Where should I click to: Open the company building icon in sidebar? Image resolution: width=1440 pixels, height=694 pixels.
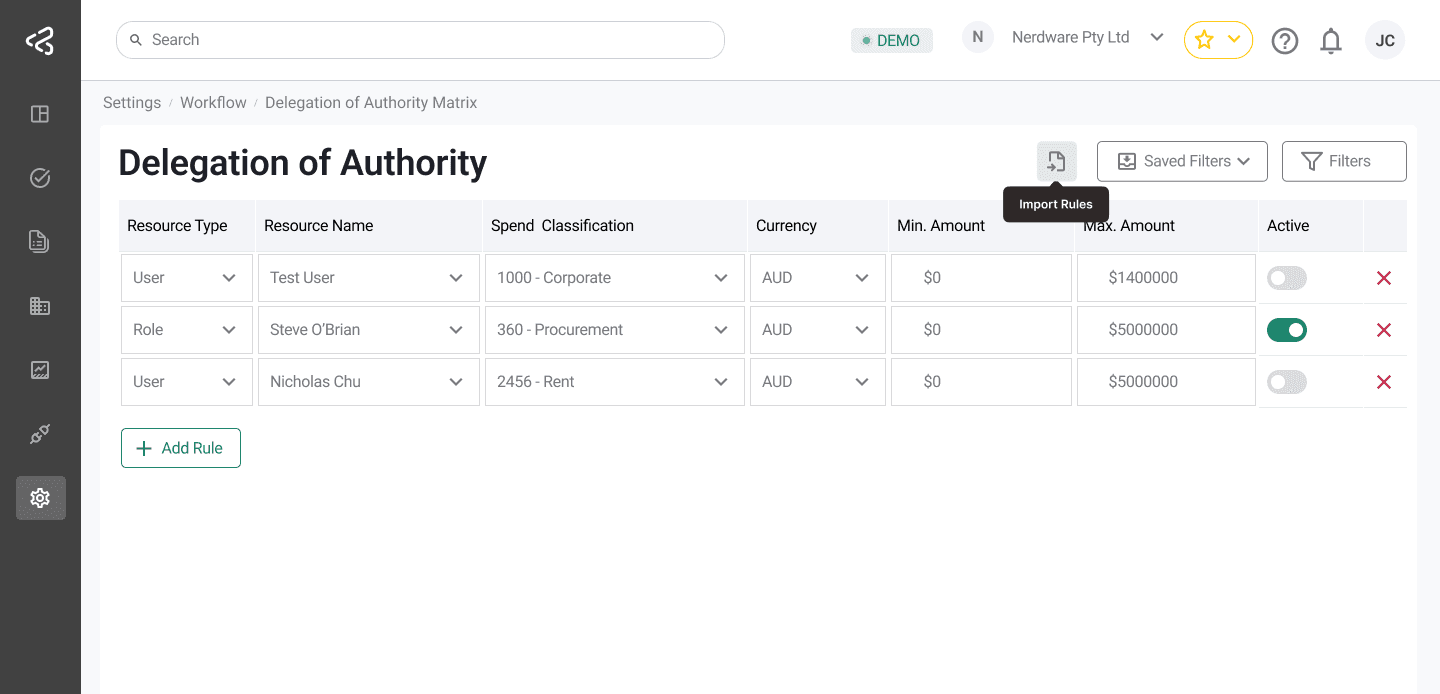pyautogui.click(x=40, y=305)
